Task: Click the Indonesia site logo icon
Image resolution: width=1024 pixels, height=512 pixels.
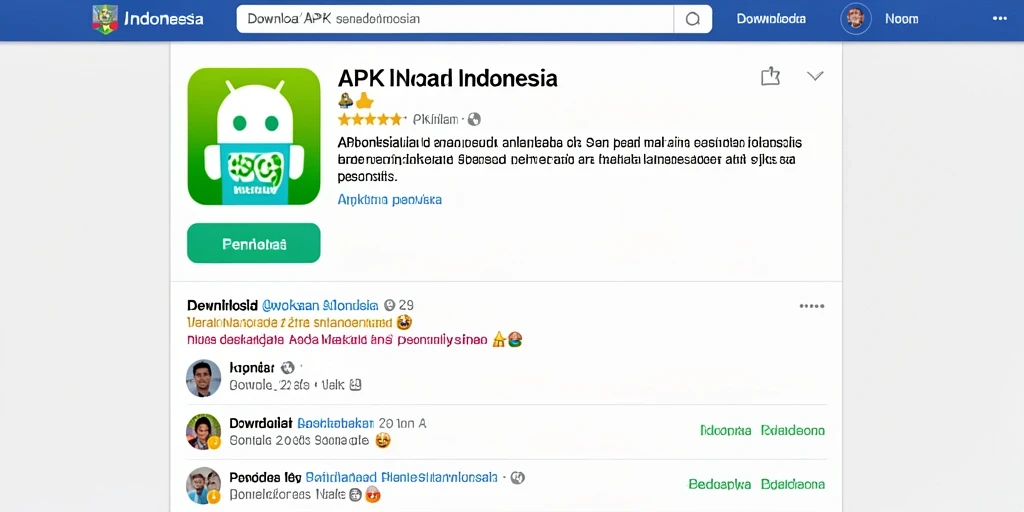Action: point(104,19)
